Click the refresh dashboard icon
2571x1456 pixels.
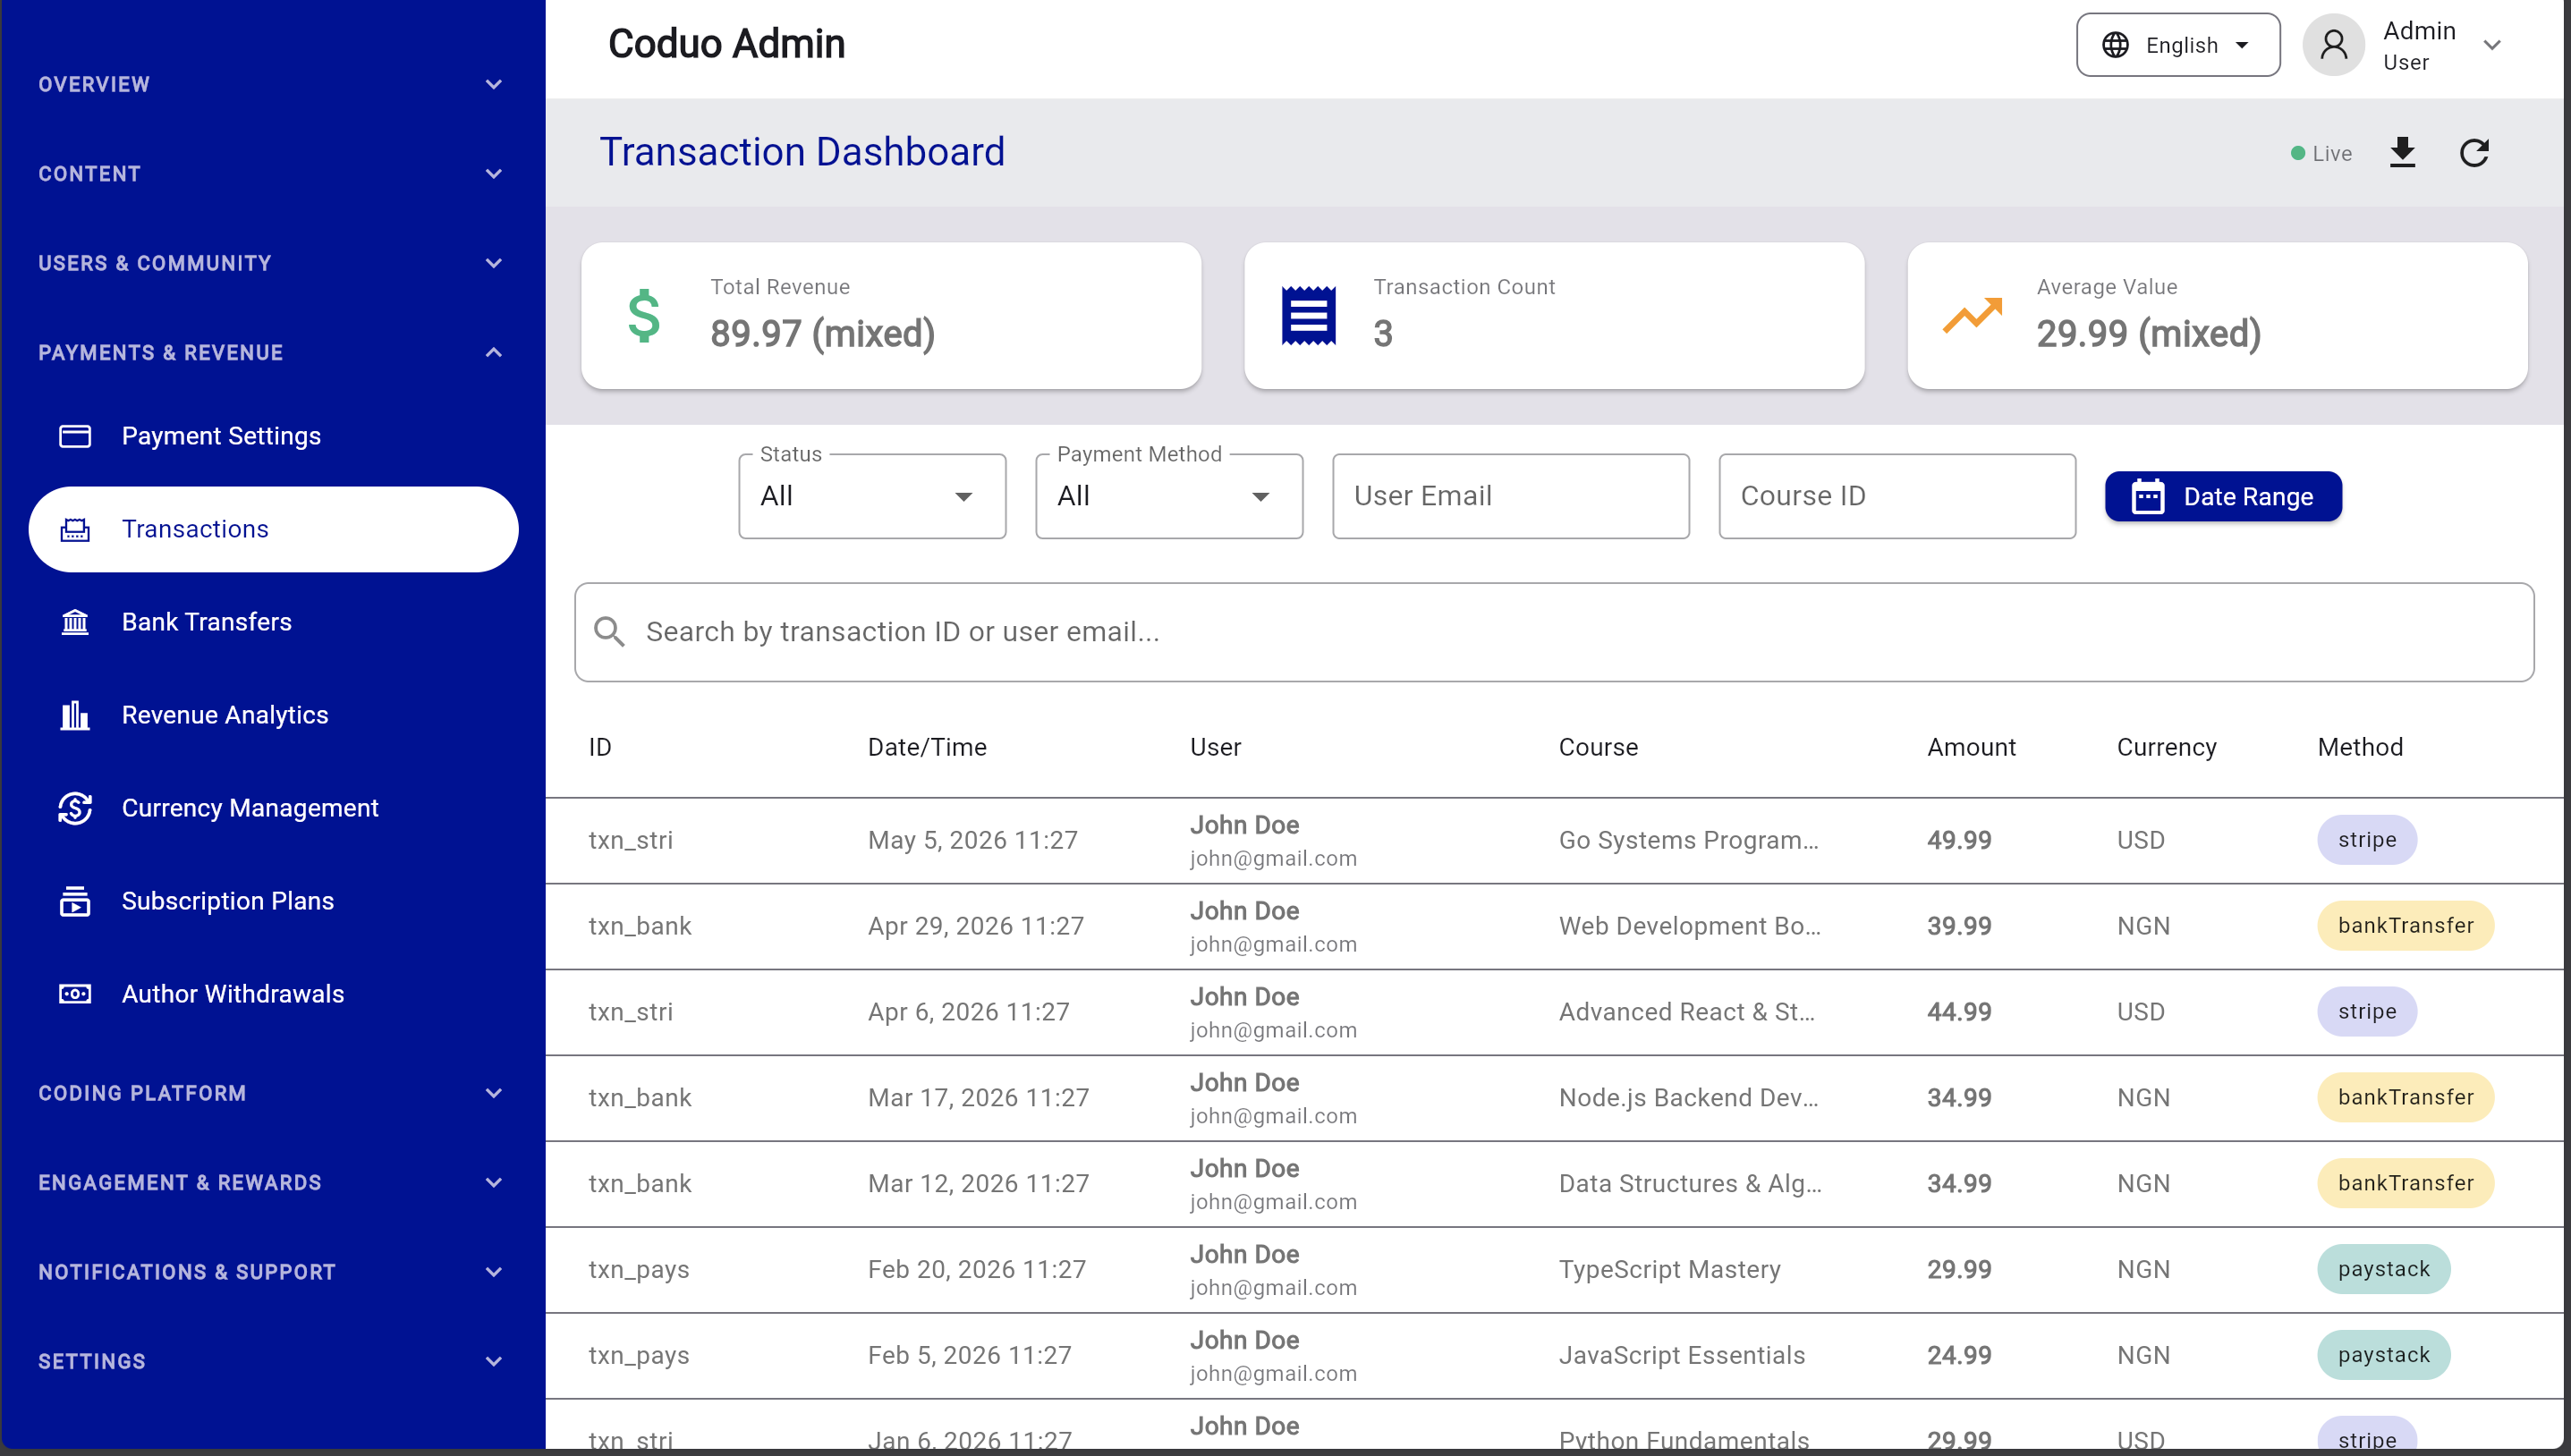coord(2474,153)
